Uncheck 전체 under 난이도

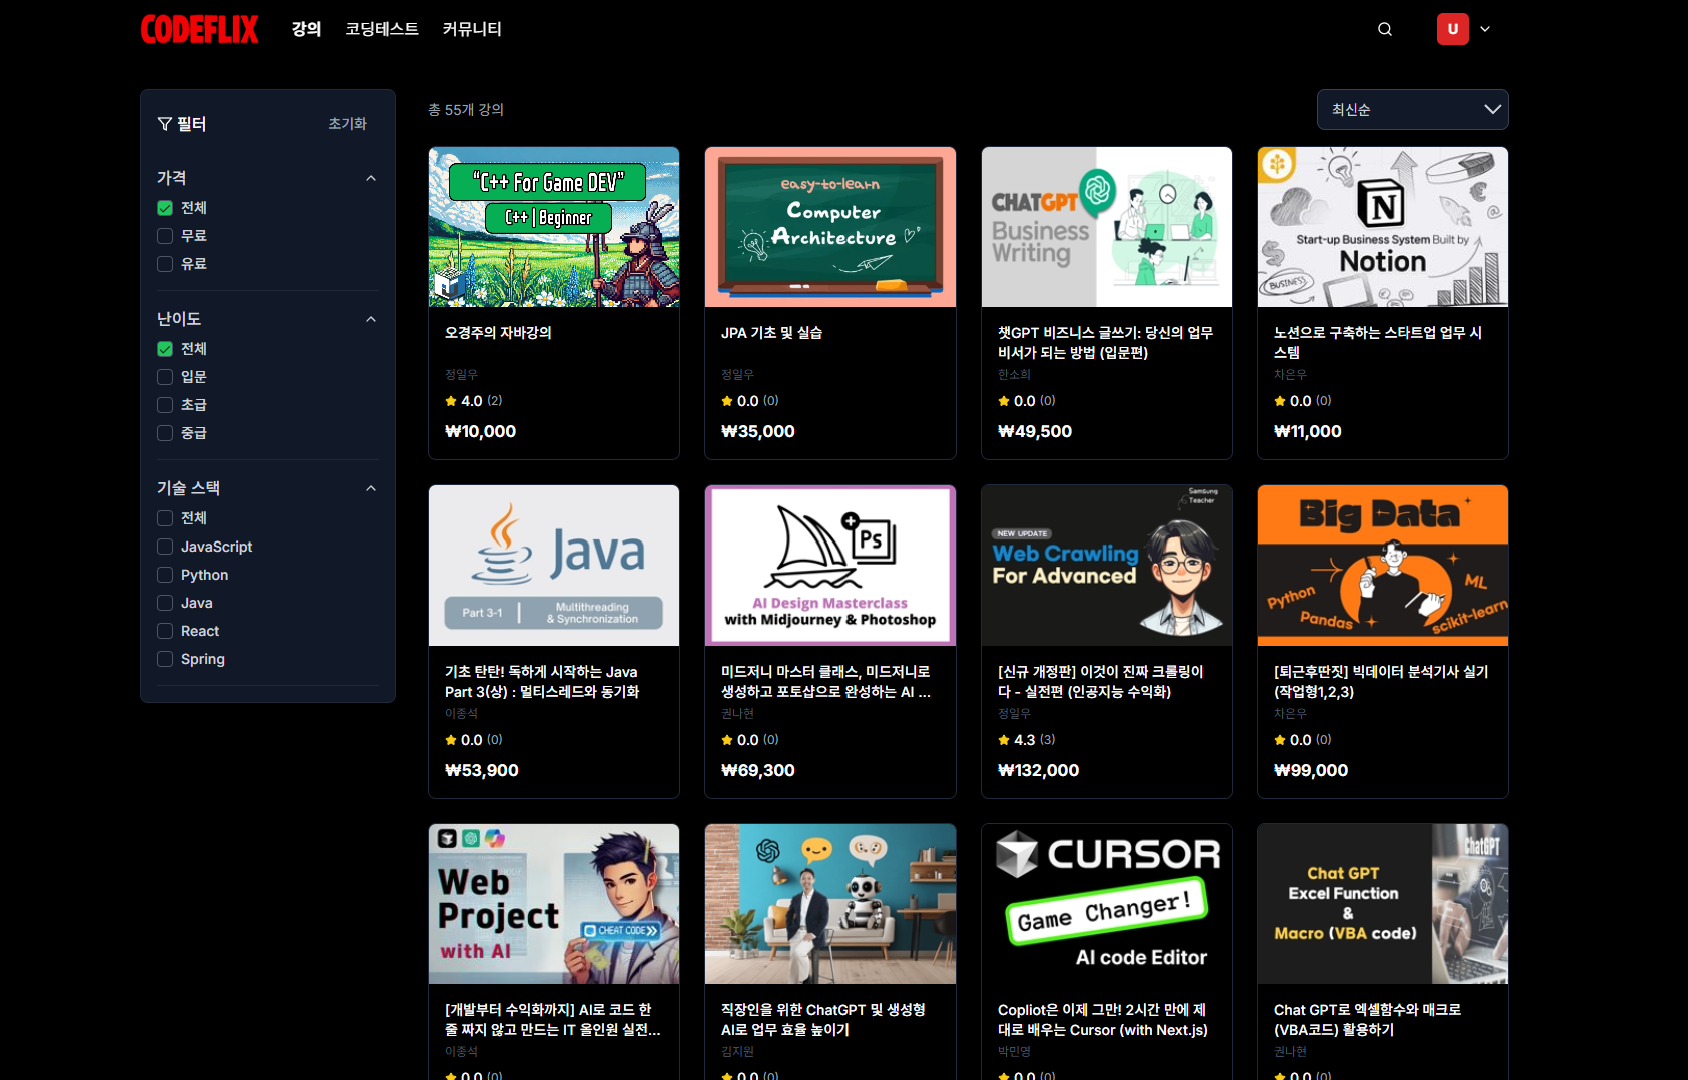(x=165, y=349)
